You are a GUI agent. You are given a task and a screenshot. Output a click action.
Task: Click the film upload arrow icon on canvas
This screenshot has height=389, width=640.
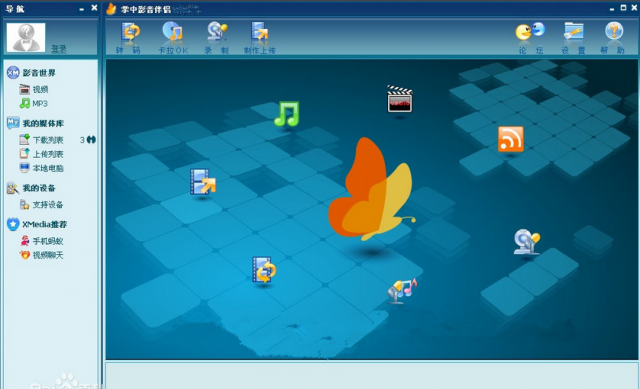point(203,182)
